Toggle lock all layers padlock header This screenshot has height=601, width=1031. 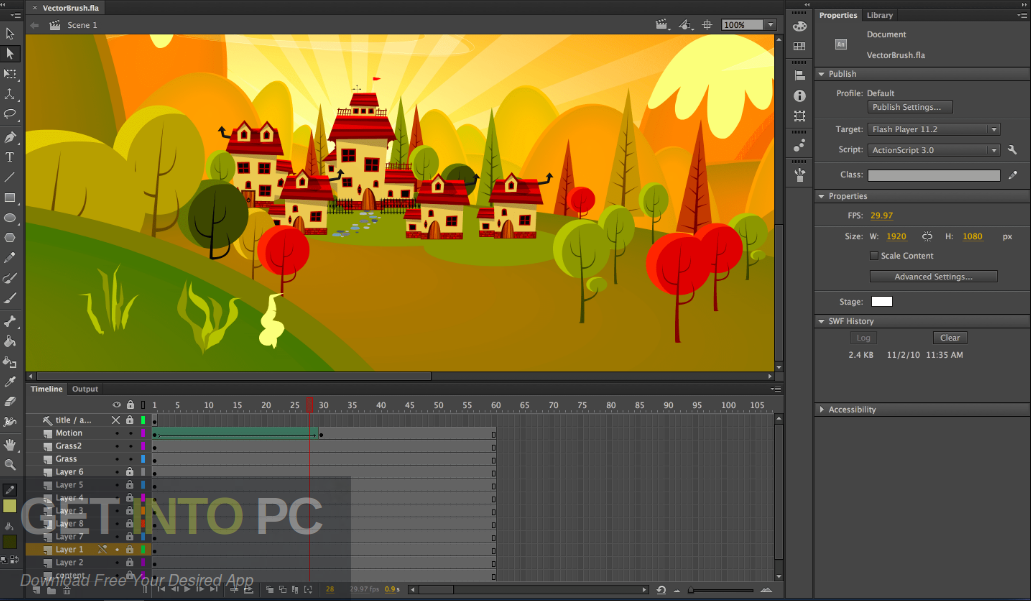click(x=130, y=405)
